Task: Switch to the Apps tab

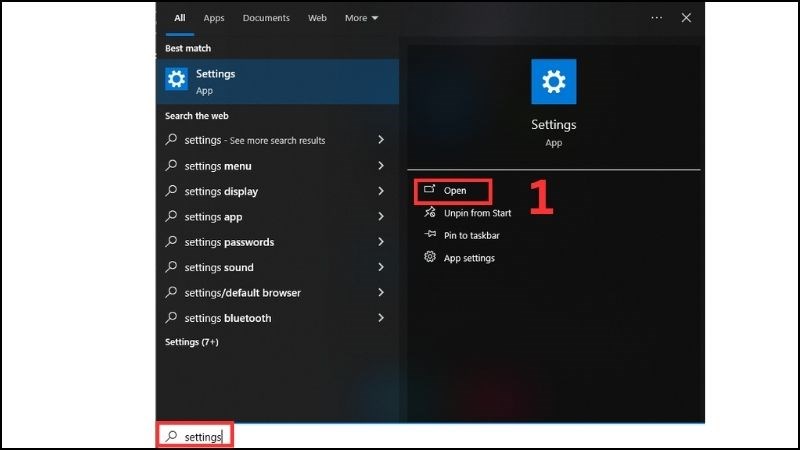Action: pyautogui.click(x=214, y=18)
